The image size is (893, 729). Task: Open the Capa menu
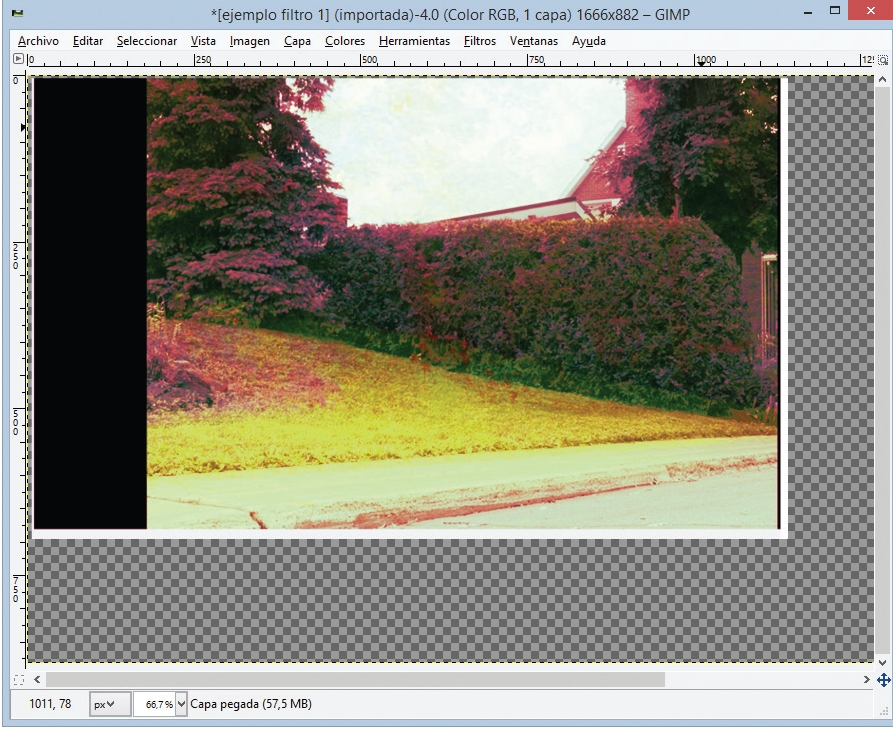coord(297,41)
